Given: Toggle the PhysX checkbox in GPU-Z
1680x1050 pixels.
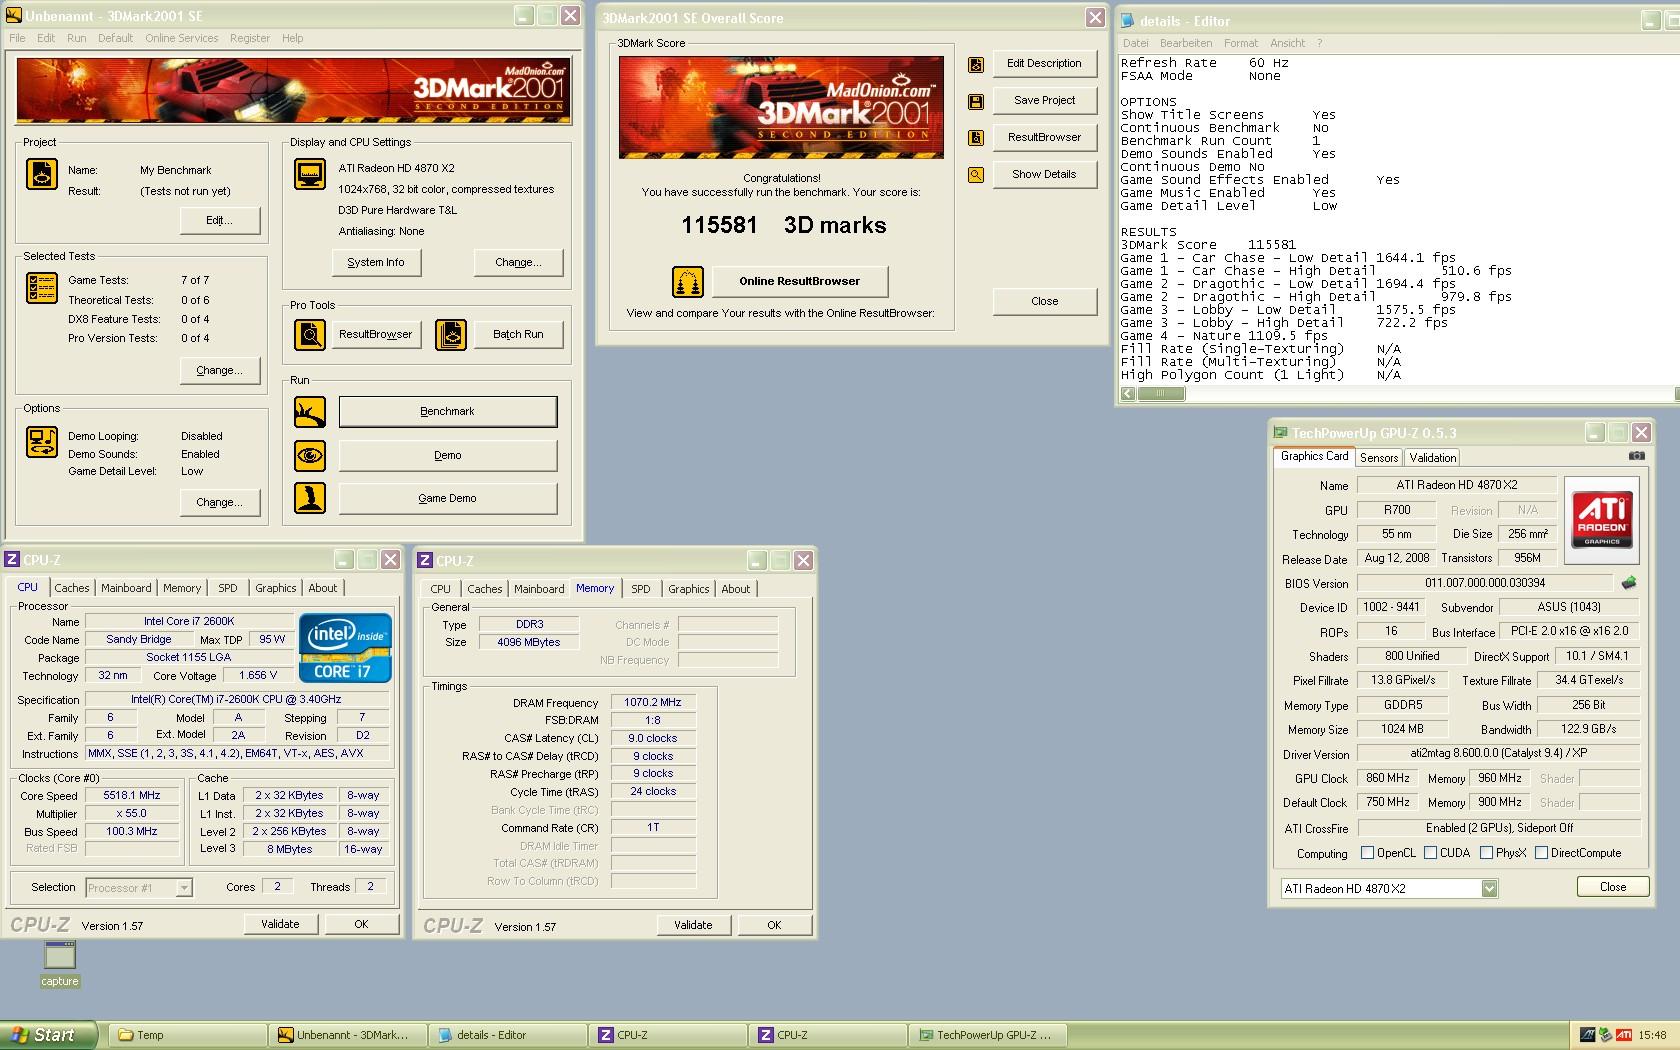Looking at the screenshot, I should click(1486, 853).
